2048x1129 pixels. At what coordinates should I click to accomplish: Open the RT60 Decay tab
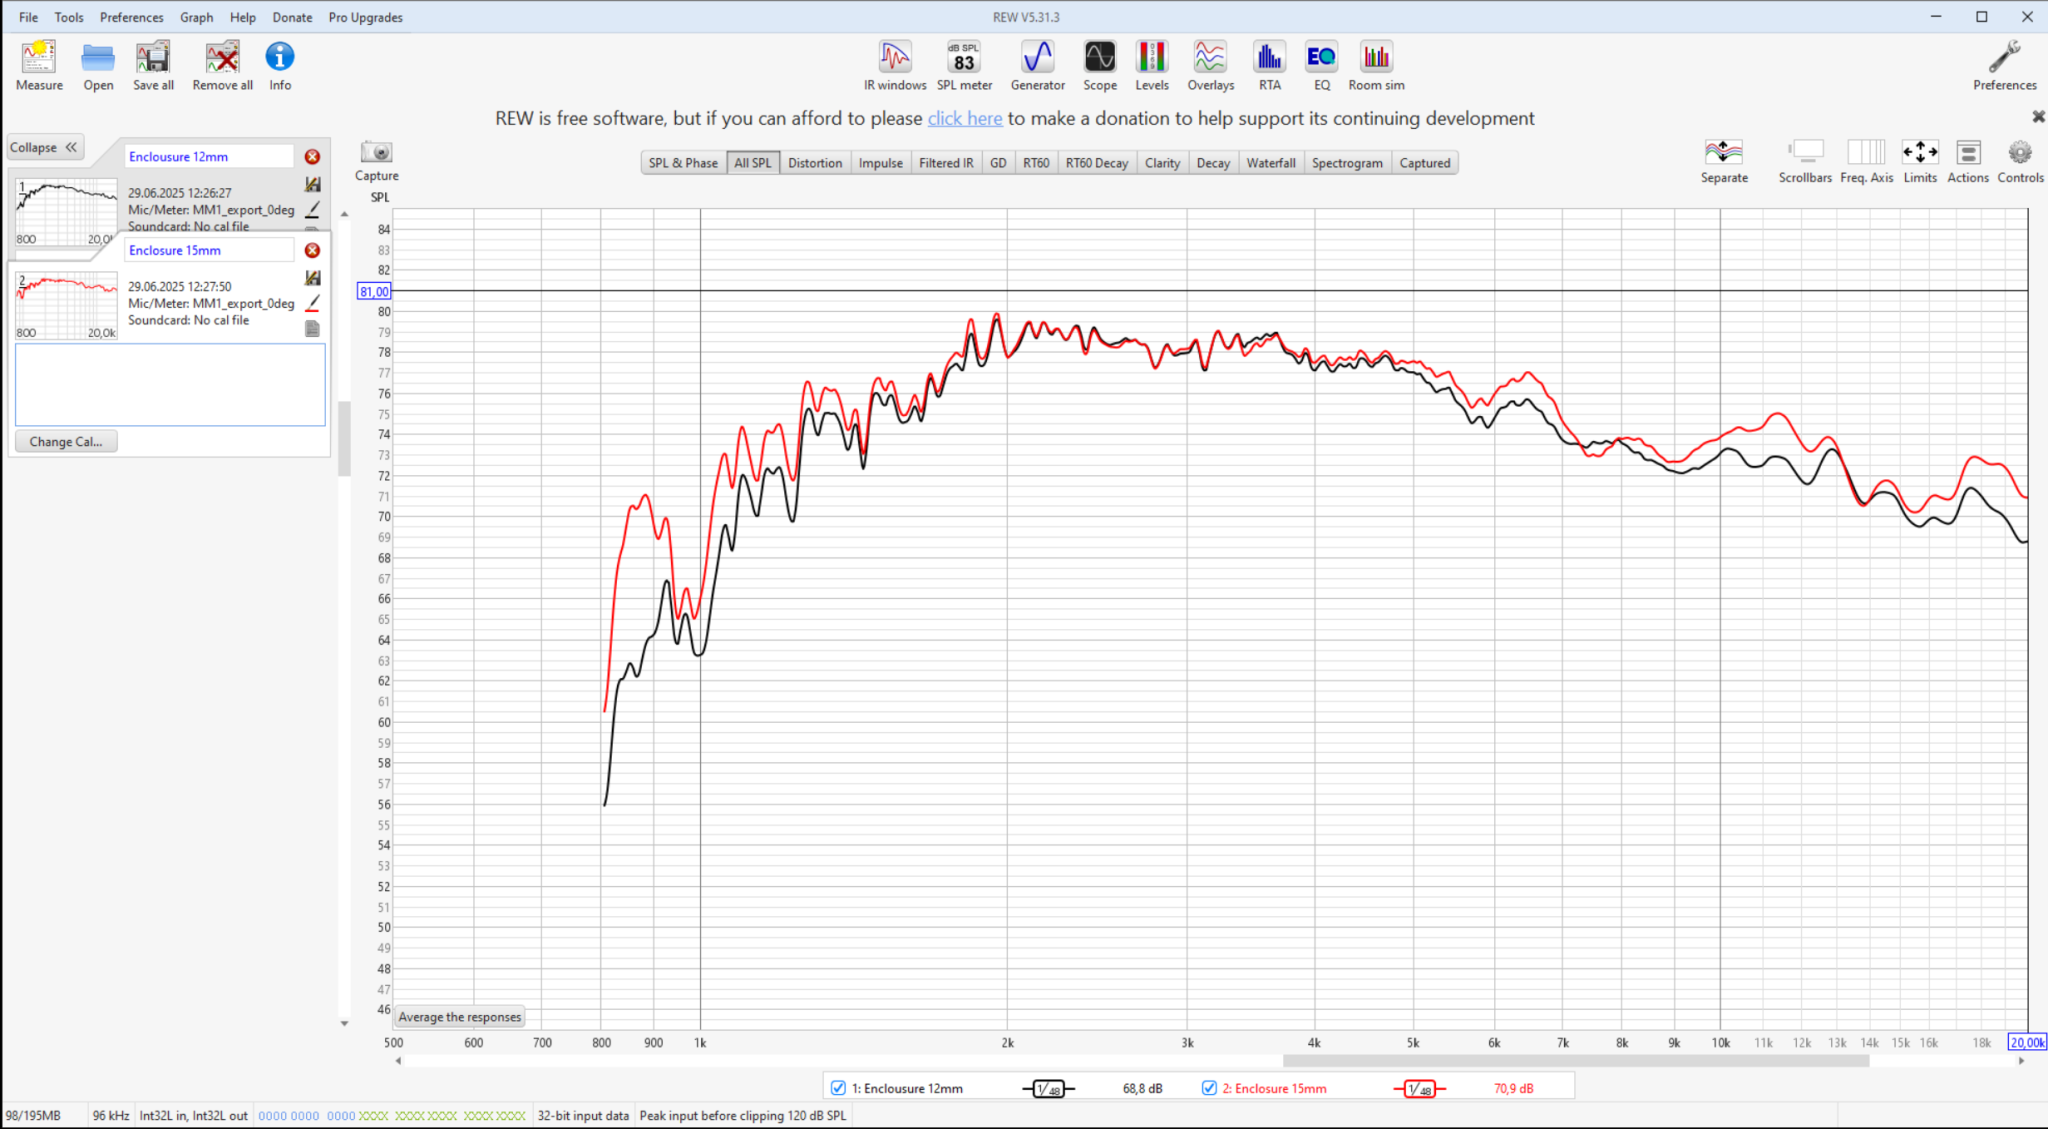click(1096, 163)
